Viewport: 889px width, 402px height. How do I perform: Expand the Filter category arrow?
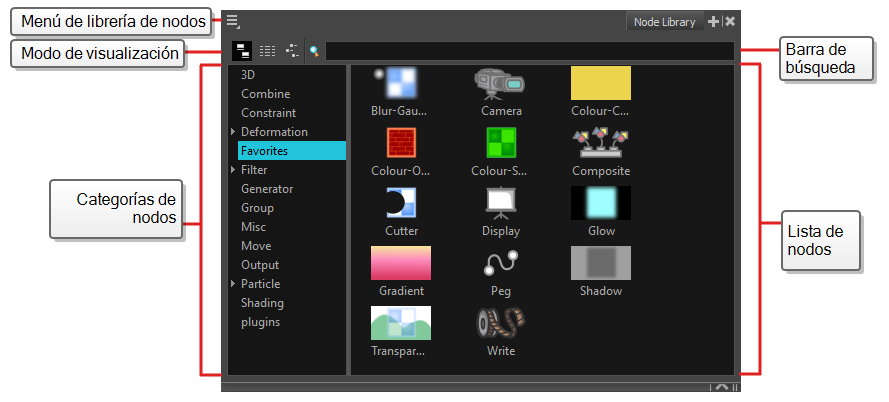click(233, 170)
